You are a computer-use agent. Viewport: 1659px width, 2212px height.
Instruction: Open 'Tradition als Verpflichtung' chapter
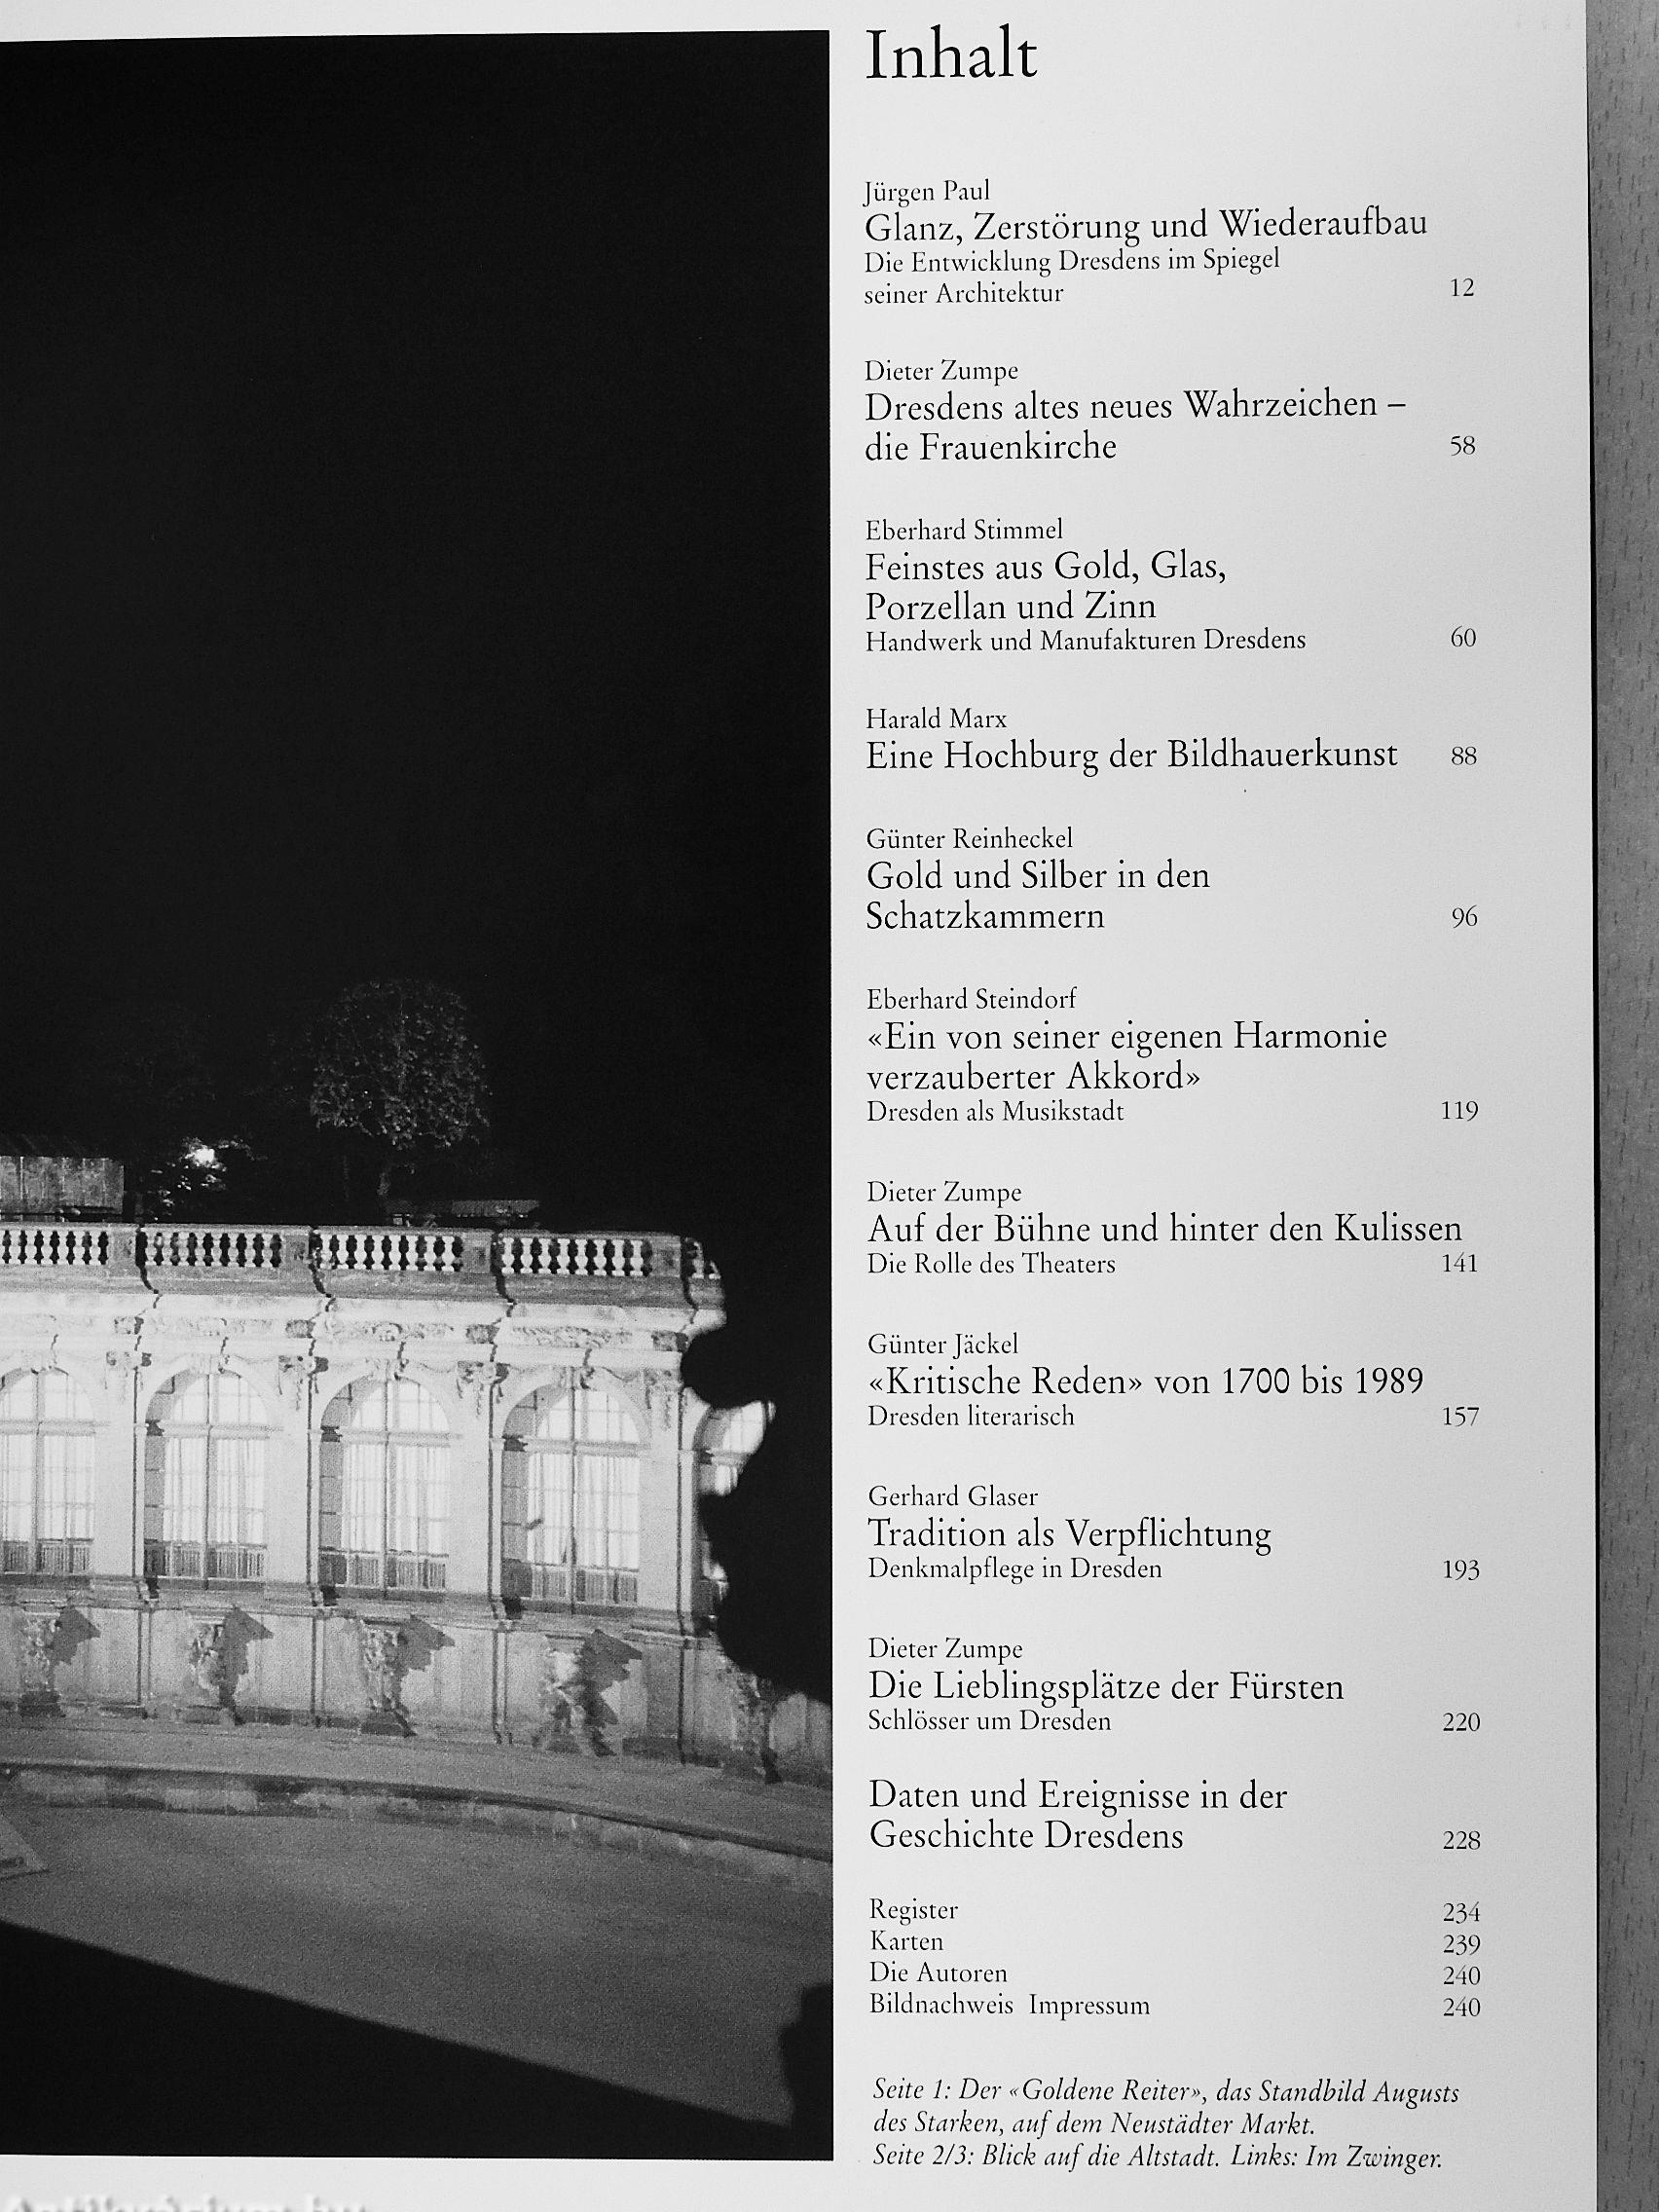coord(1069,1533)
